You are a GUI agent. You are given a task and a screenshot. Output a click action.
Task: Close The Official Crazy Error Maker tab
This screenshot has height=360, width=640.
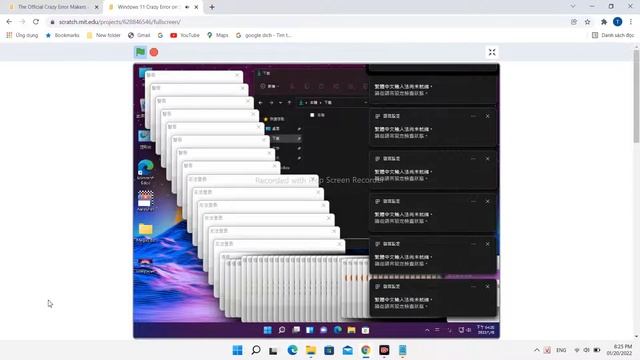pyautogui.click(x=96, y=7)
